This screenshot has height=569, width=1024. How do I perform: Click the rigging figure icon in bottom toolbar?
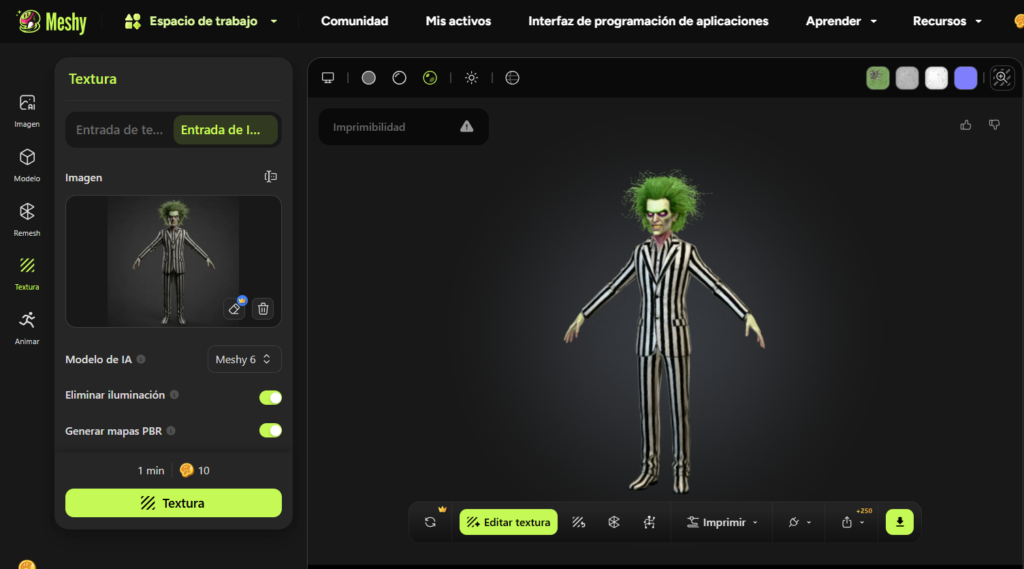click(649, 522)
